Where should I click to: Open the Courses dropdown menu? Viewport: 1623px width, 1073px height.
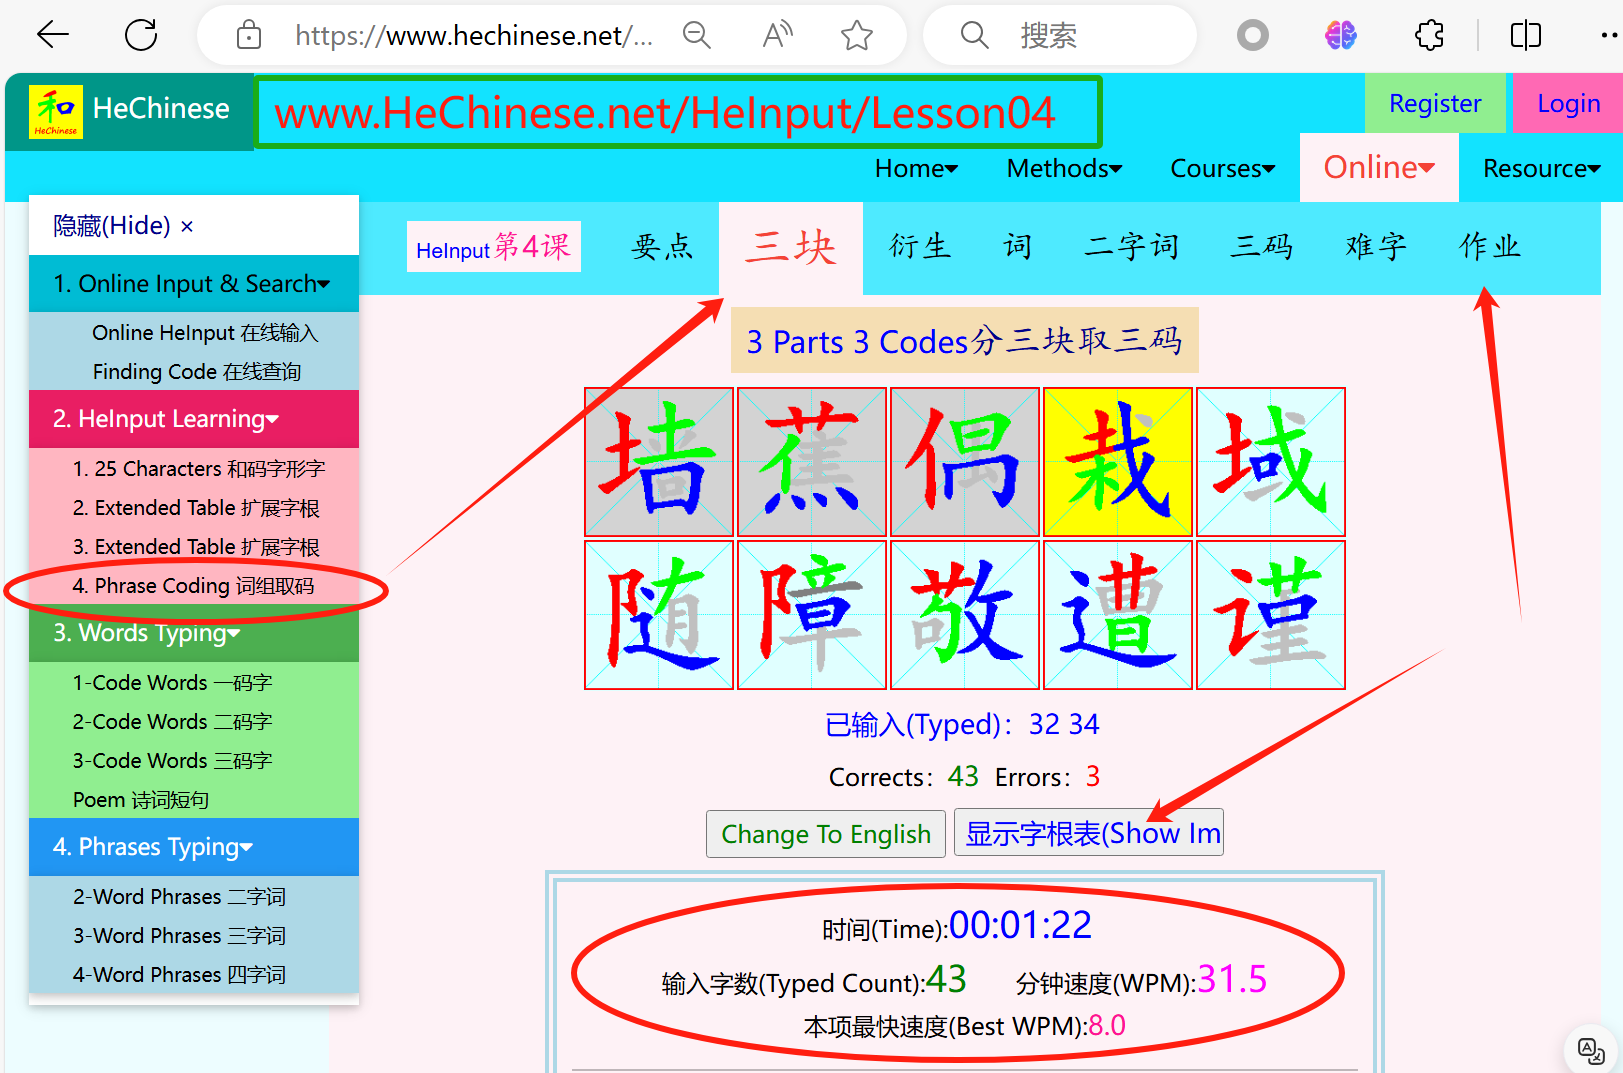pyautogui.click(x=1222, y=168)
